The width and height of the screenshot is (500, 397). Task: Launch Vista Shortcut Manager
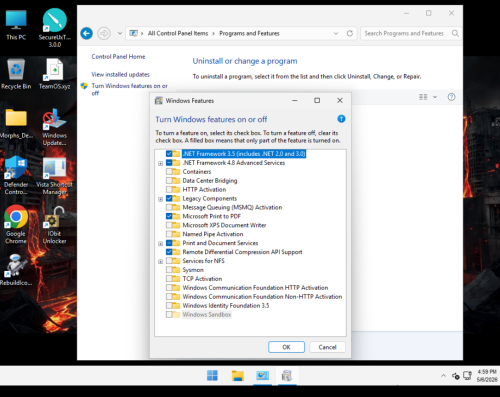pyautogui.click(x=55, y=176)
